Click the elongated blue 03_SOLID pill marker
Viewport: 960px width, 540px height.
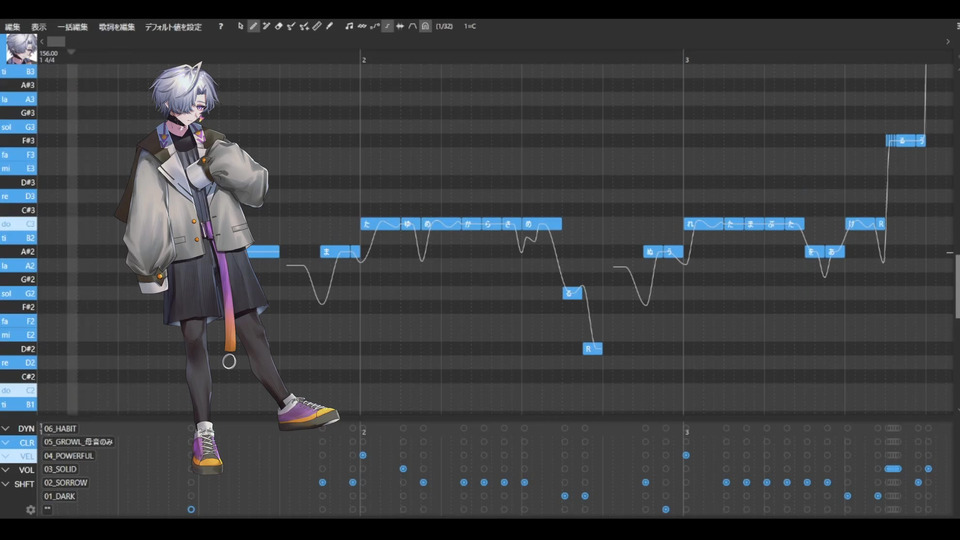893,469
